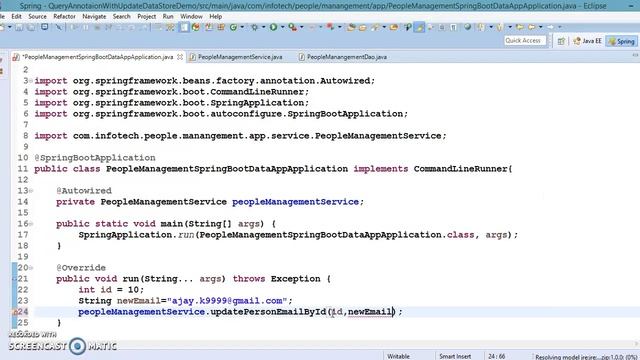Open the Refactor menu
Screen dimensions: 640x360
click(x=64, y=17)
